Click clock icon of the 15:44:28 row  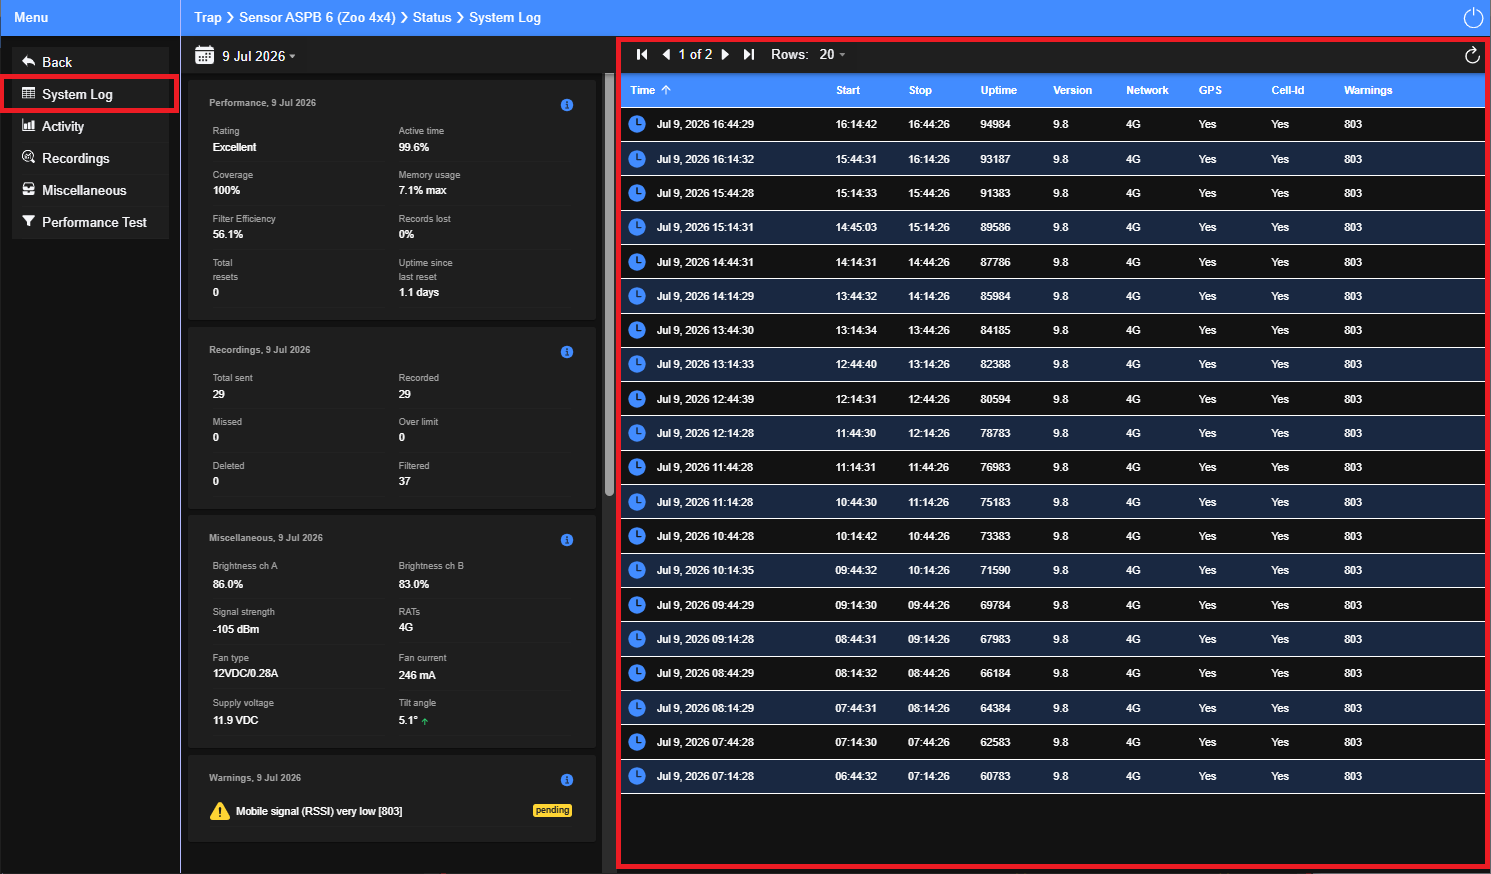(637, 192)
